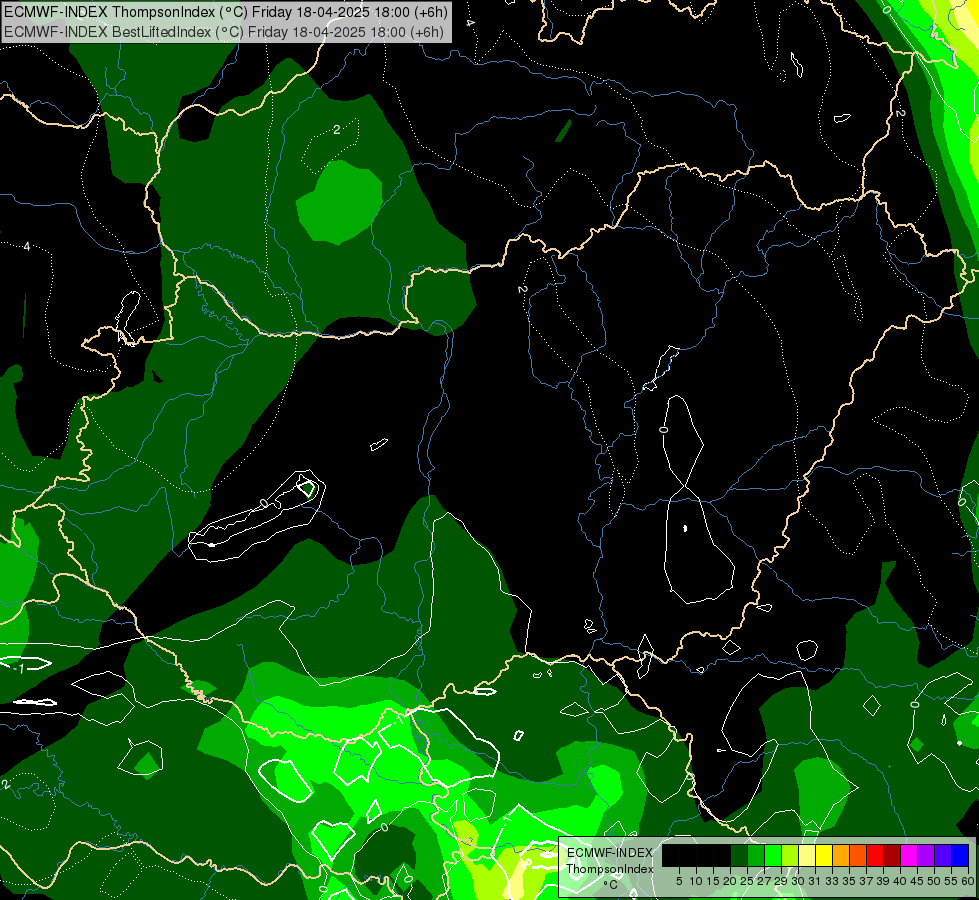Viewport: 979px width, 900px height.
Task: Click the dark red swatch between 39 and 40
Action: (x=892, y=855)
